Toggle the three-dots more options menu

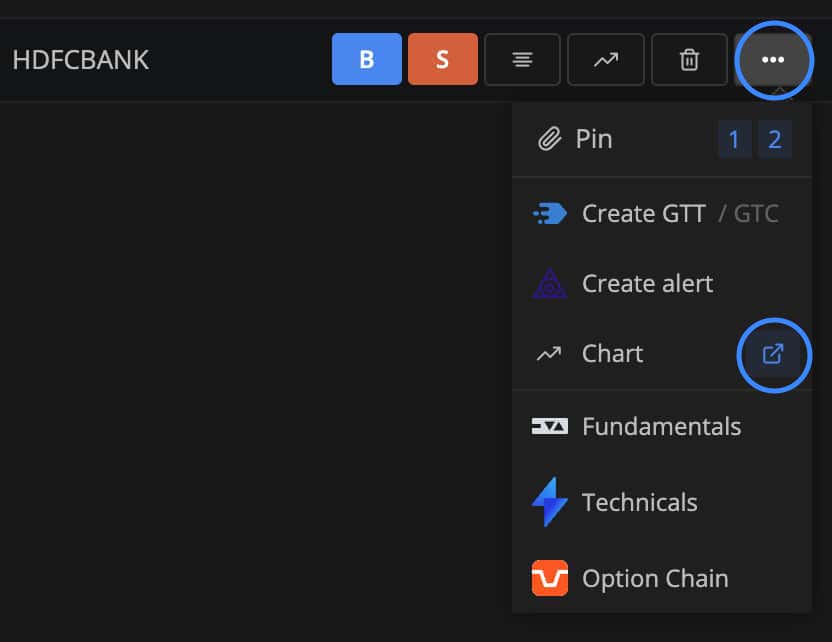click(773, 59)
